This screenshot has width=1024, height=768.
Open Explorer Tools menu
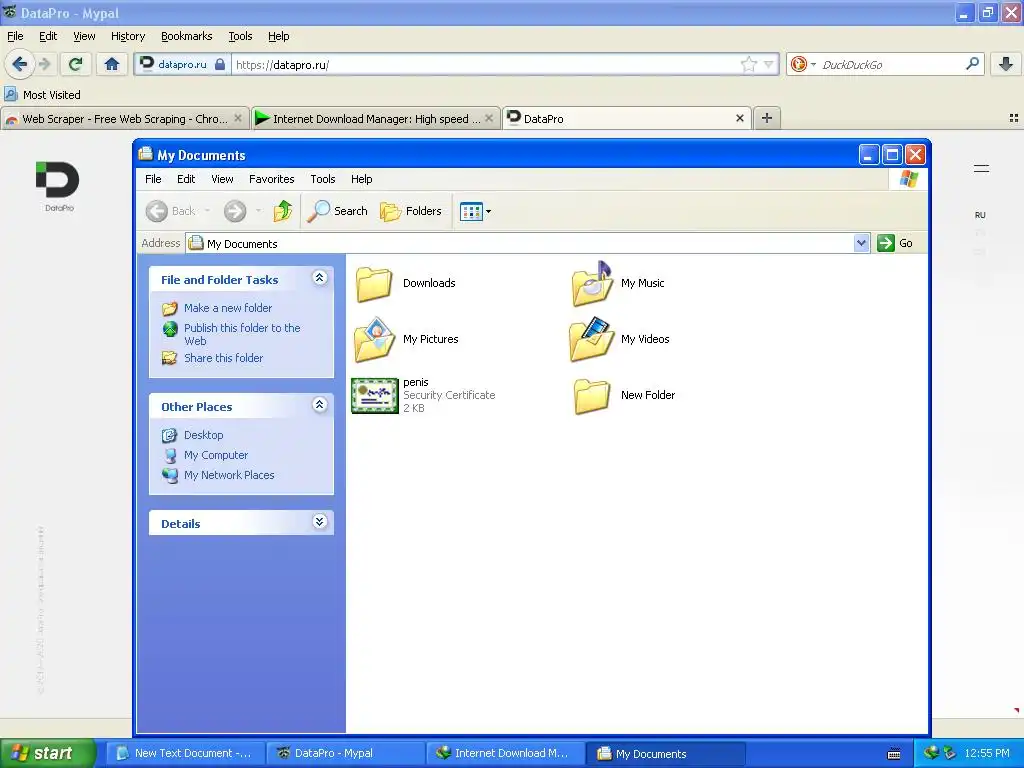[x=323, y=179]
